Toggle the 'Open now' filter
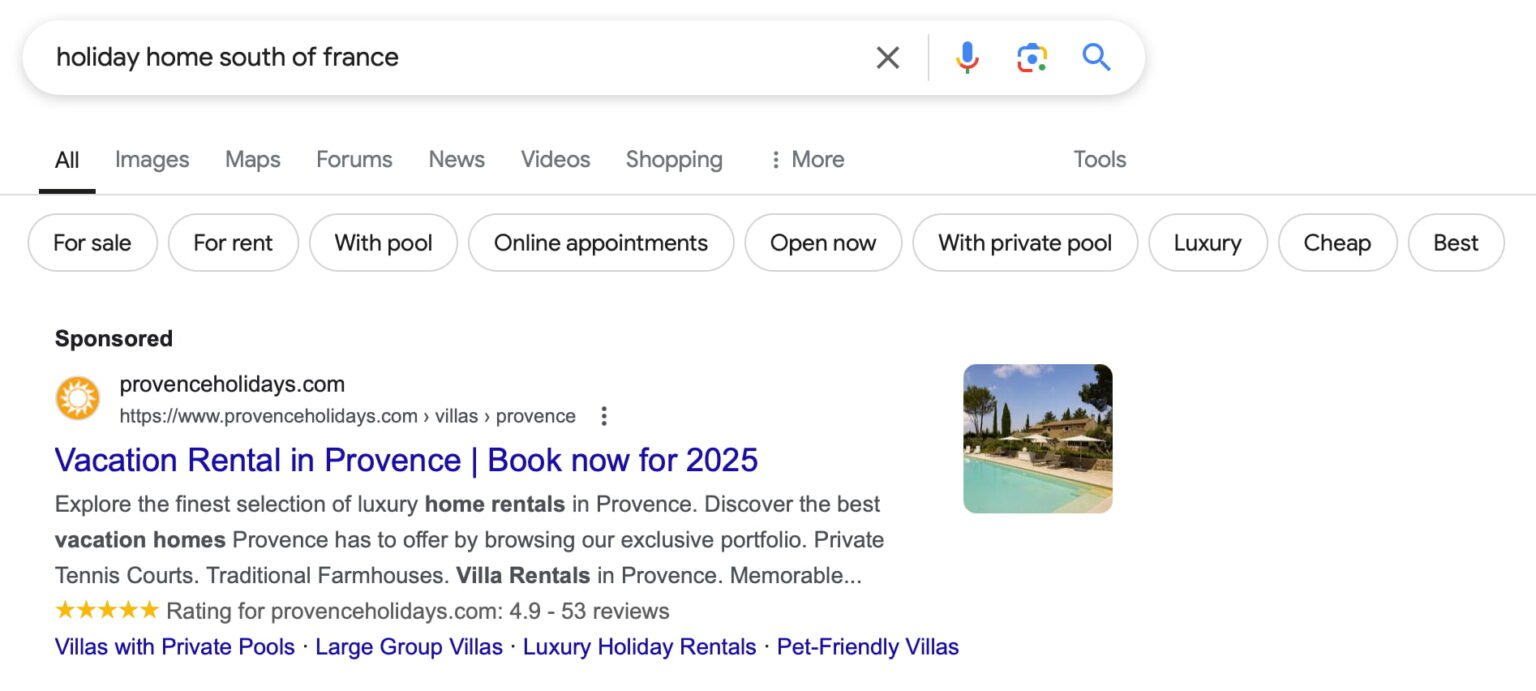This screenshot has width=1536, height=691. [x=823, y=242]
